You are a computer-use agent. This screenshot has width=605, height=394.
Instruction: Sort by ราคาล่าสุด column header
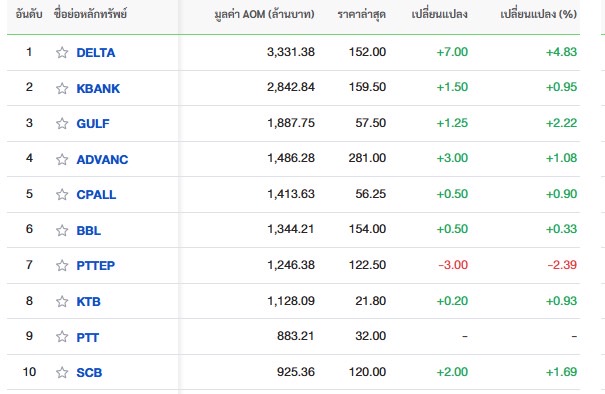point(362,15)
